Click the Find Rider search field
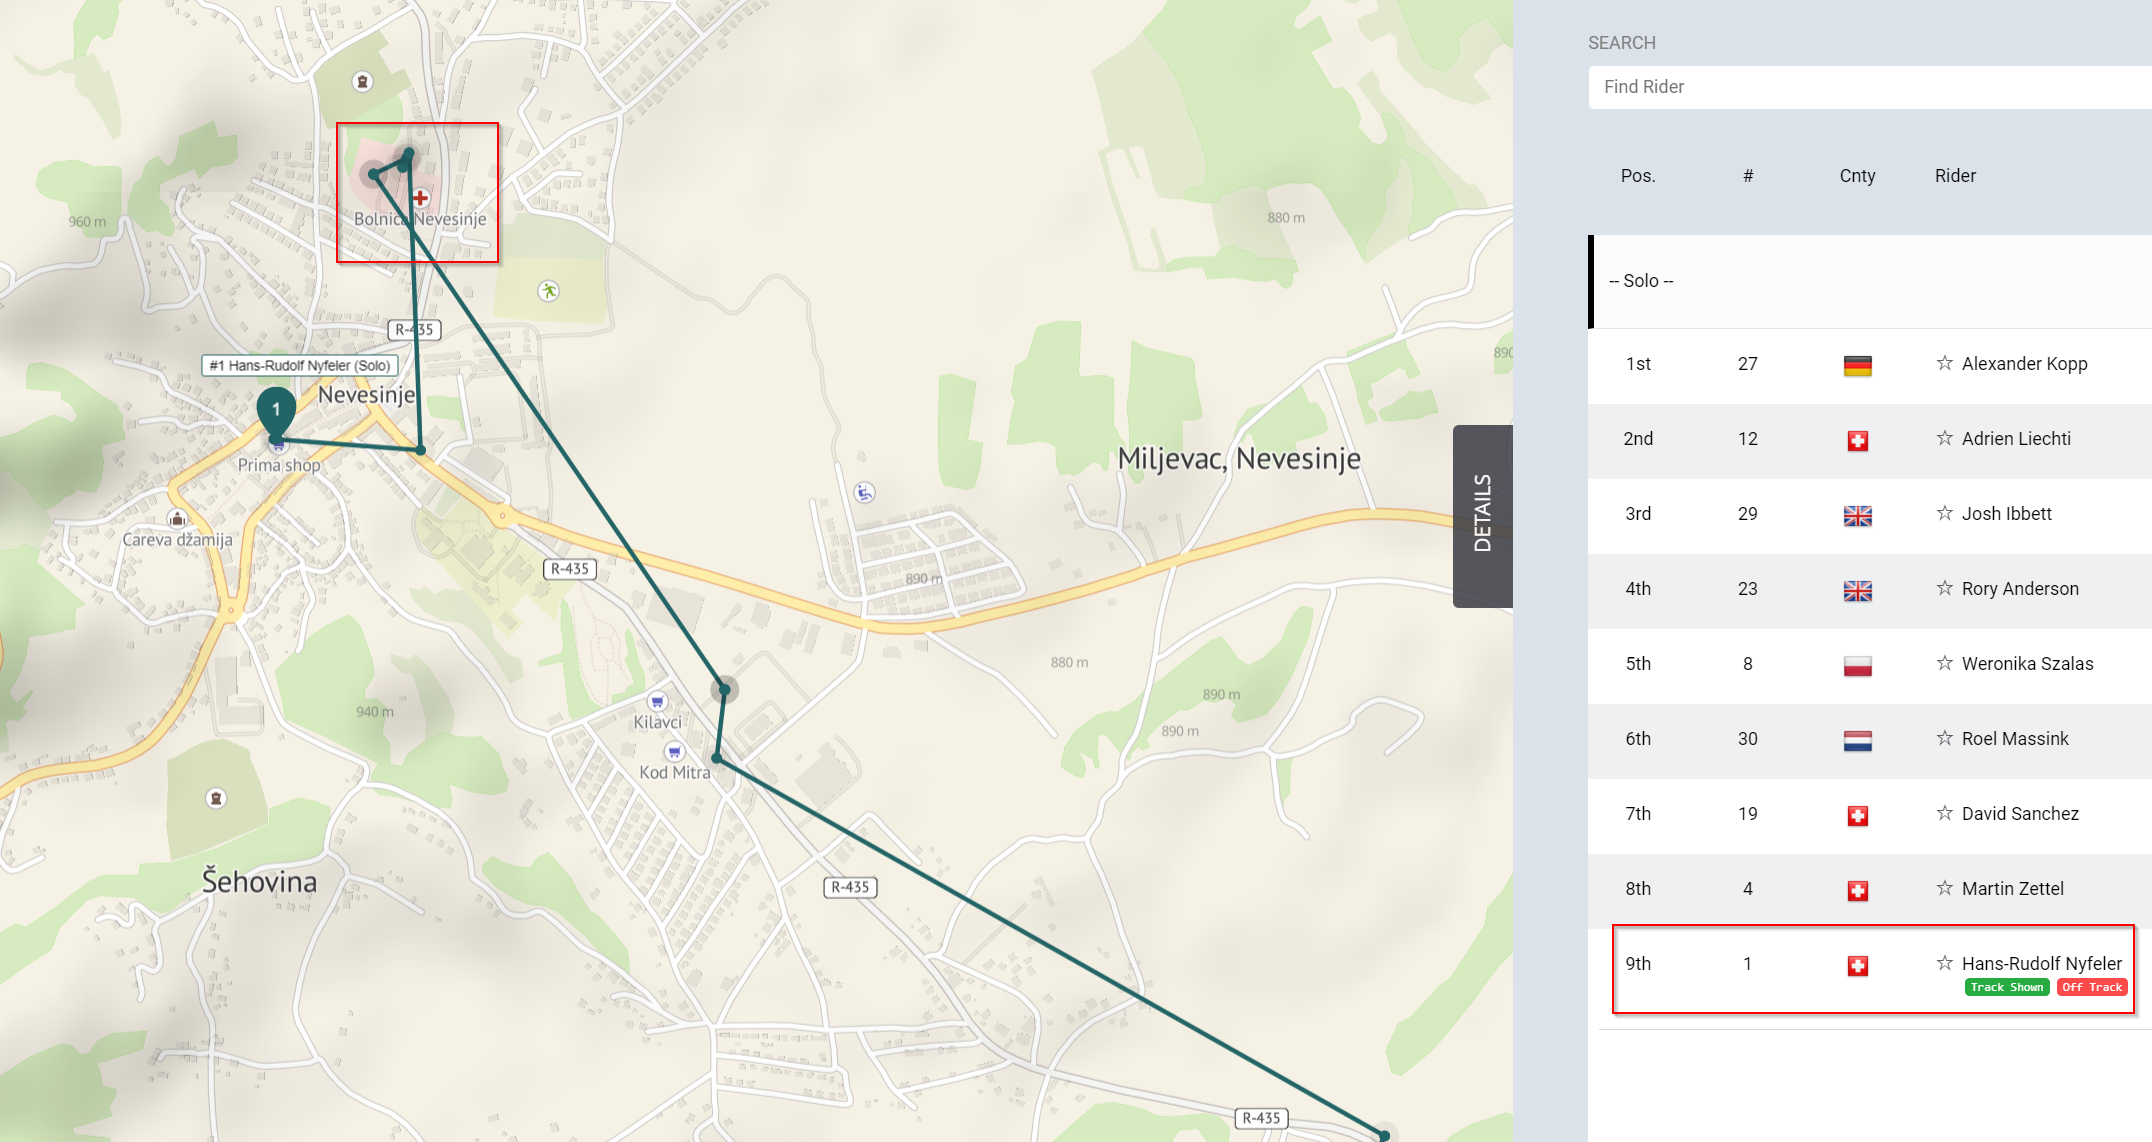Viewport: 2152px width, 1142px height. (1868, 87)
